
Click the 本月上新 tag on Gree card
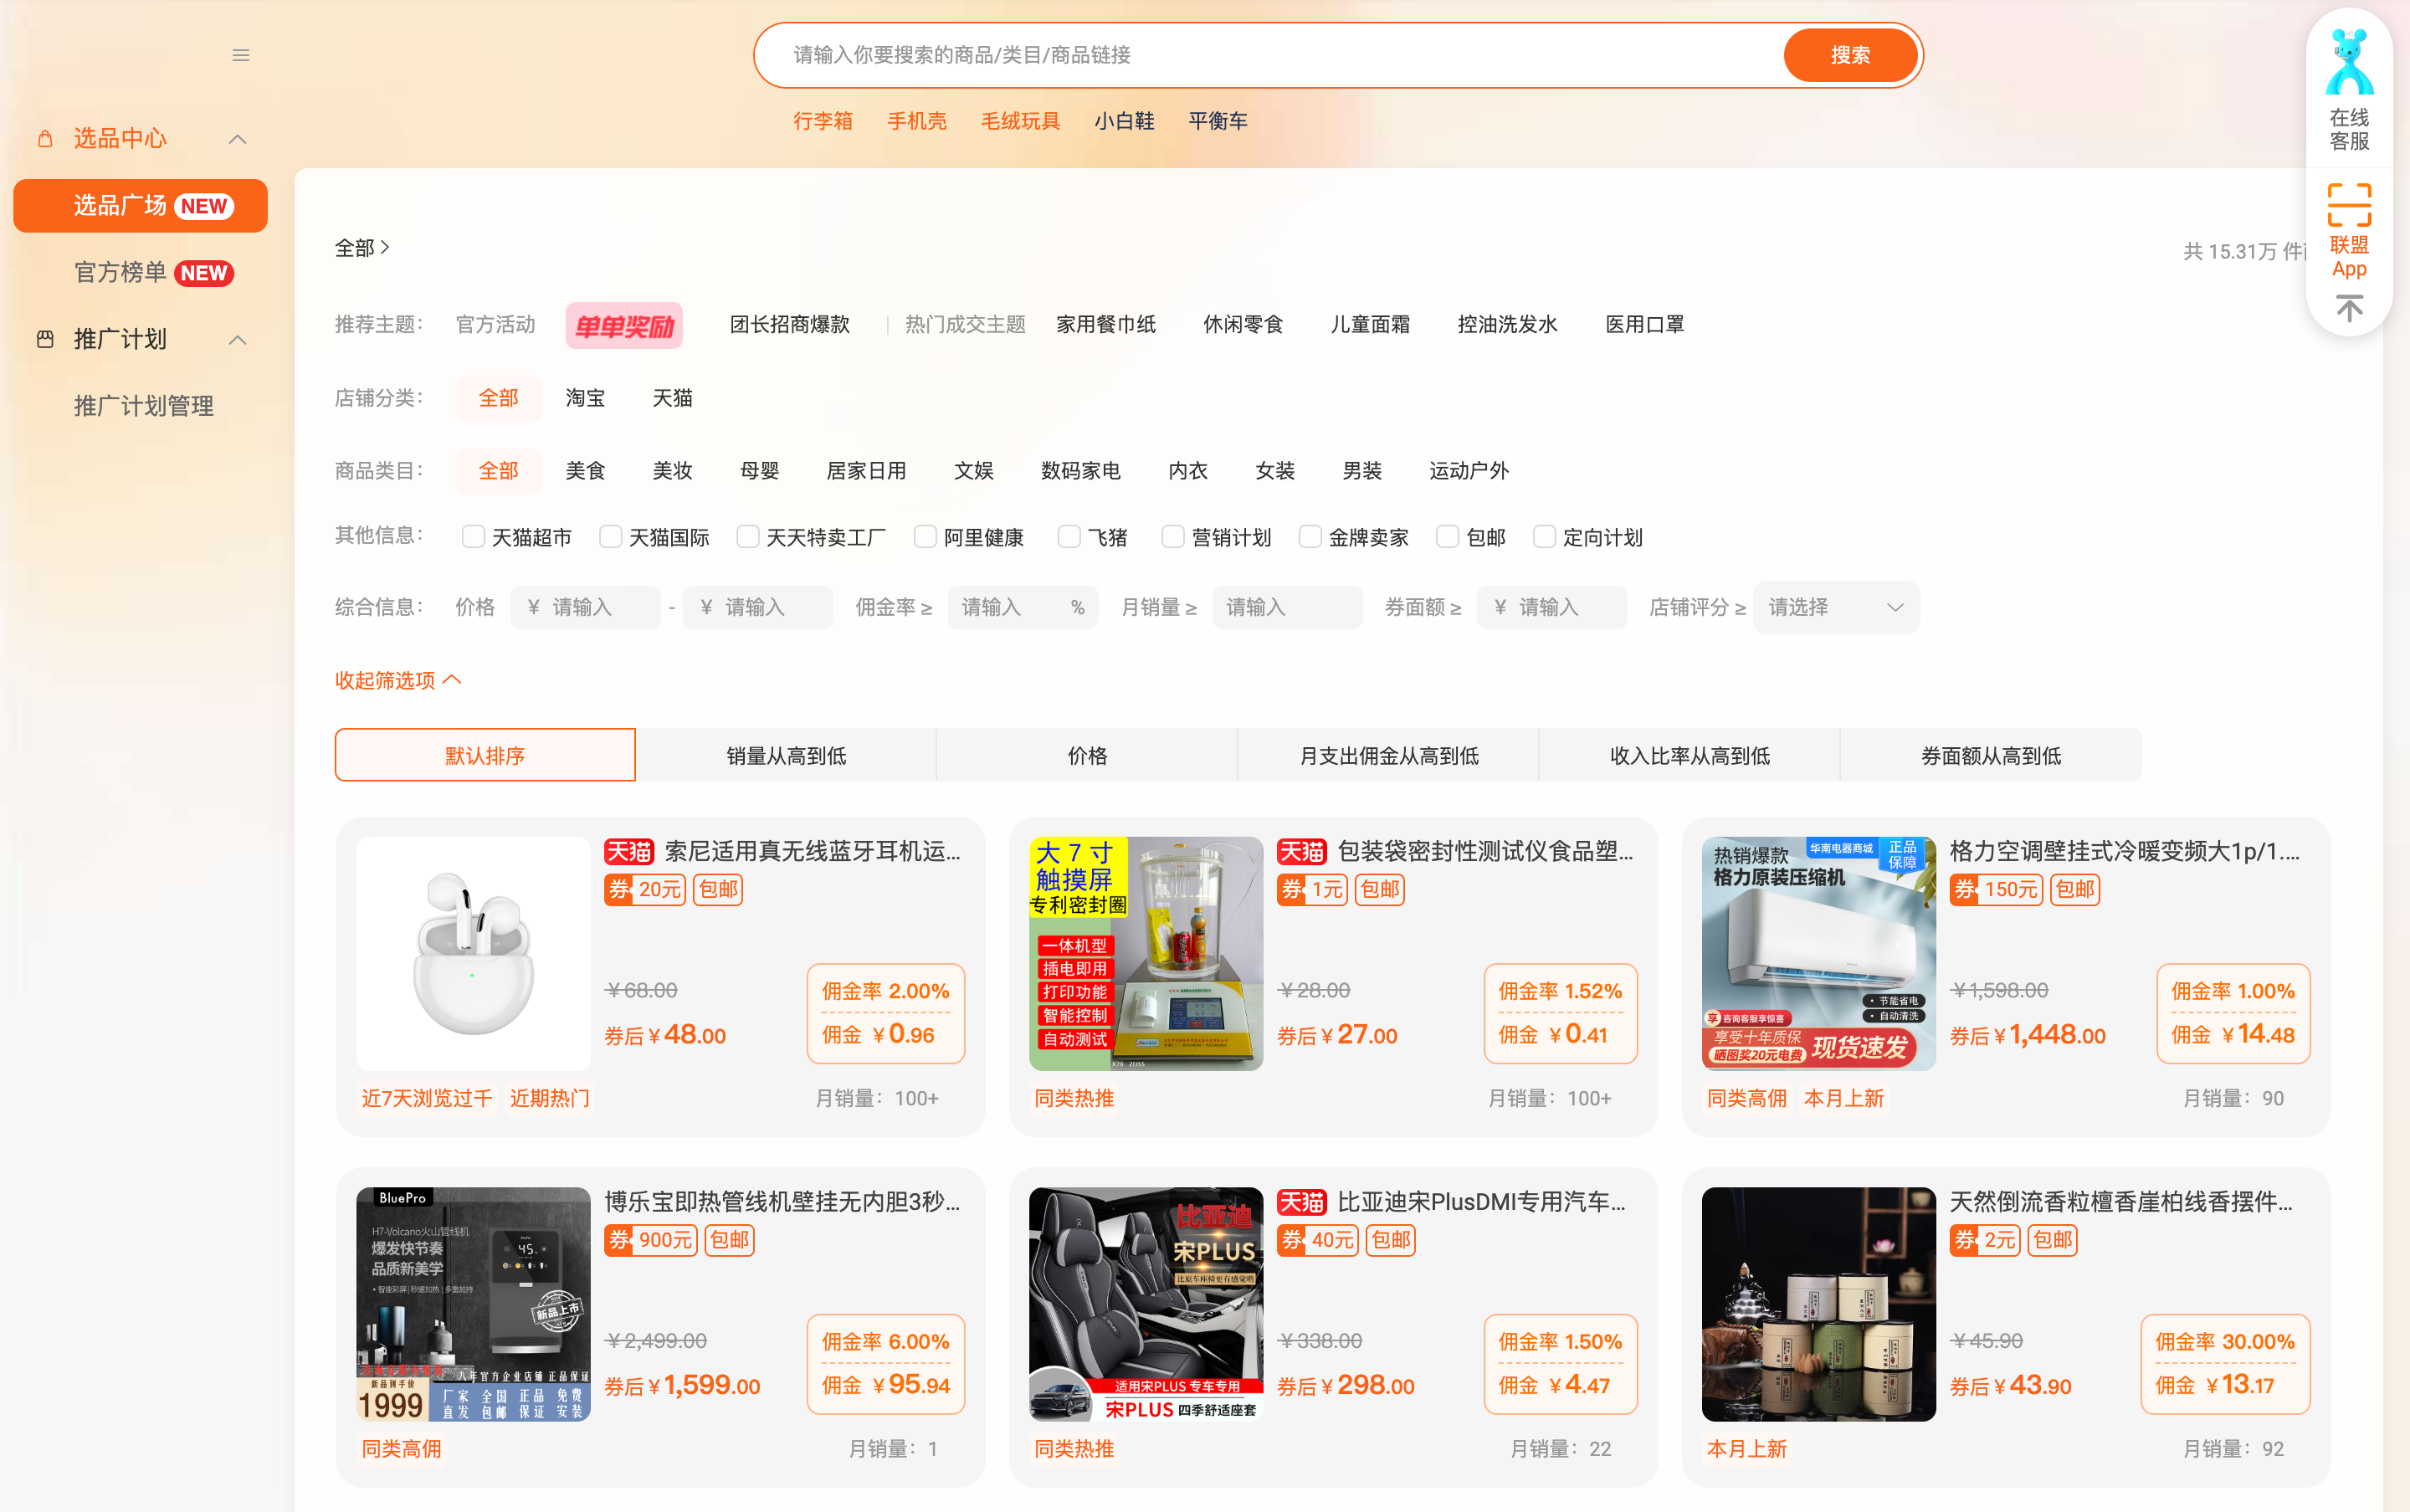click(x=1843, y=1098)
